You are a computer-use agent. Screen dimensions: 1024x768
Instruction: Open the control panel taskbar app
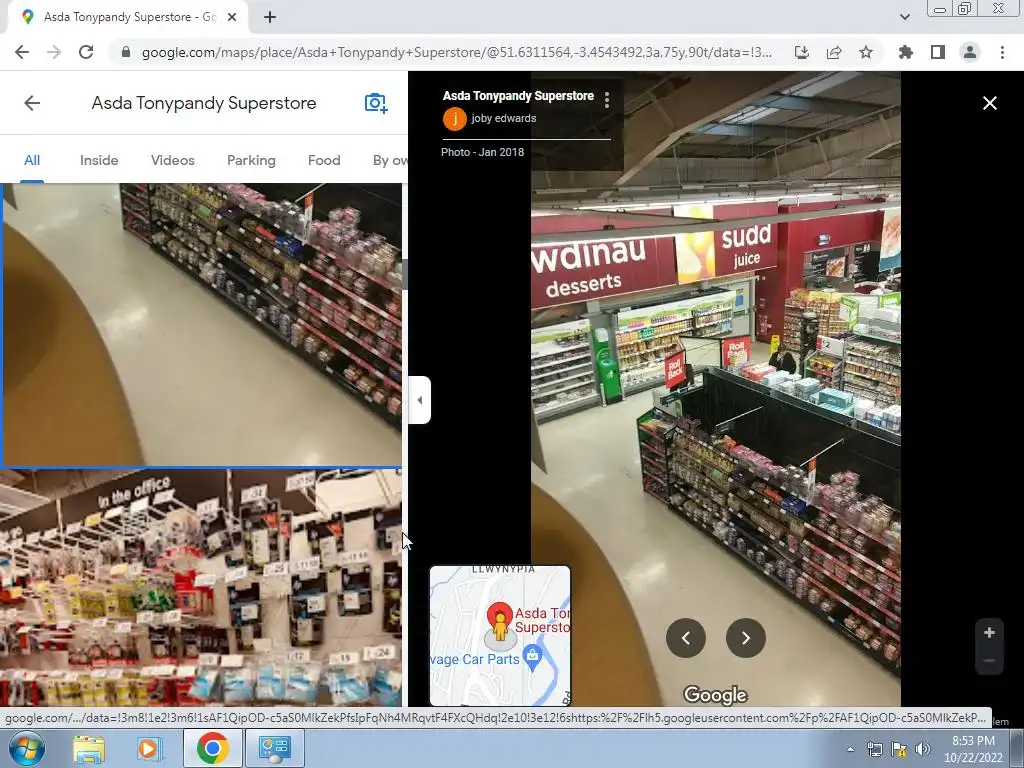click(x=274, y=748)
